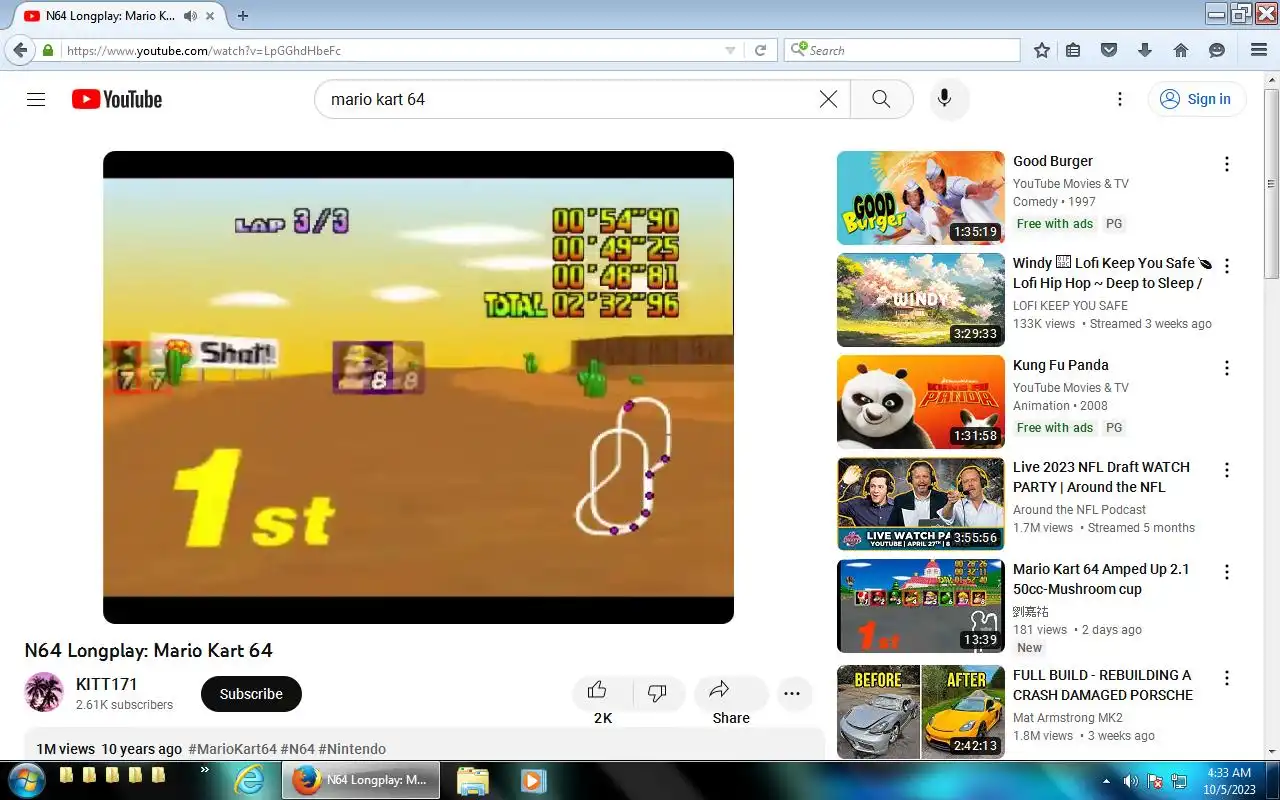Show hidden tray icons arrow
The height and width of the screenshot is (800, 1280).
[1106, 781]
